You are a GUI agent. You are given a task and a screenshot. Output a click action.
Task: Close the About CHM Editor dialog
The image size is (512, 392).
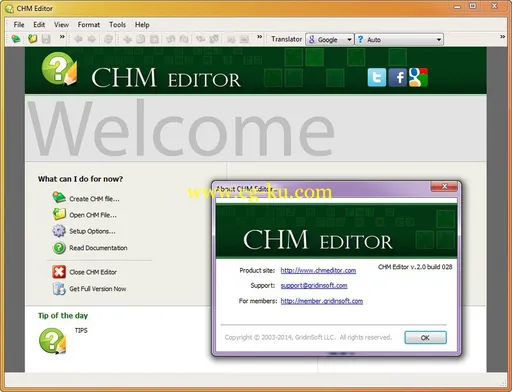[444, 187]
